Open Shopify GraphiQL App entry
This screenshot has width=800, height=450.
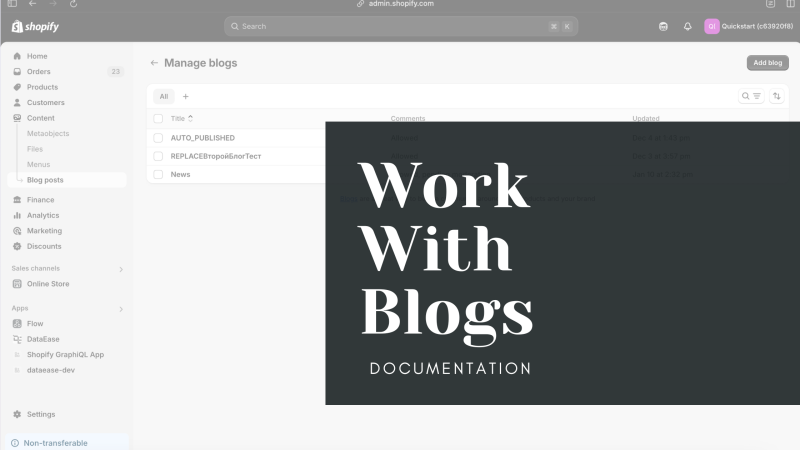coord(65,355)
